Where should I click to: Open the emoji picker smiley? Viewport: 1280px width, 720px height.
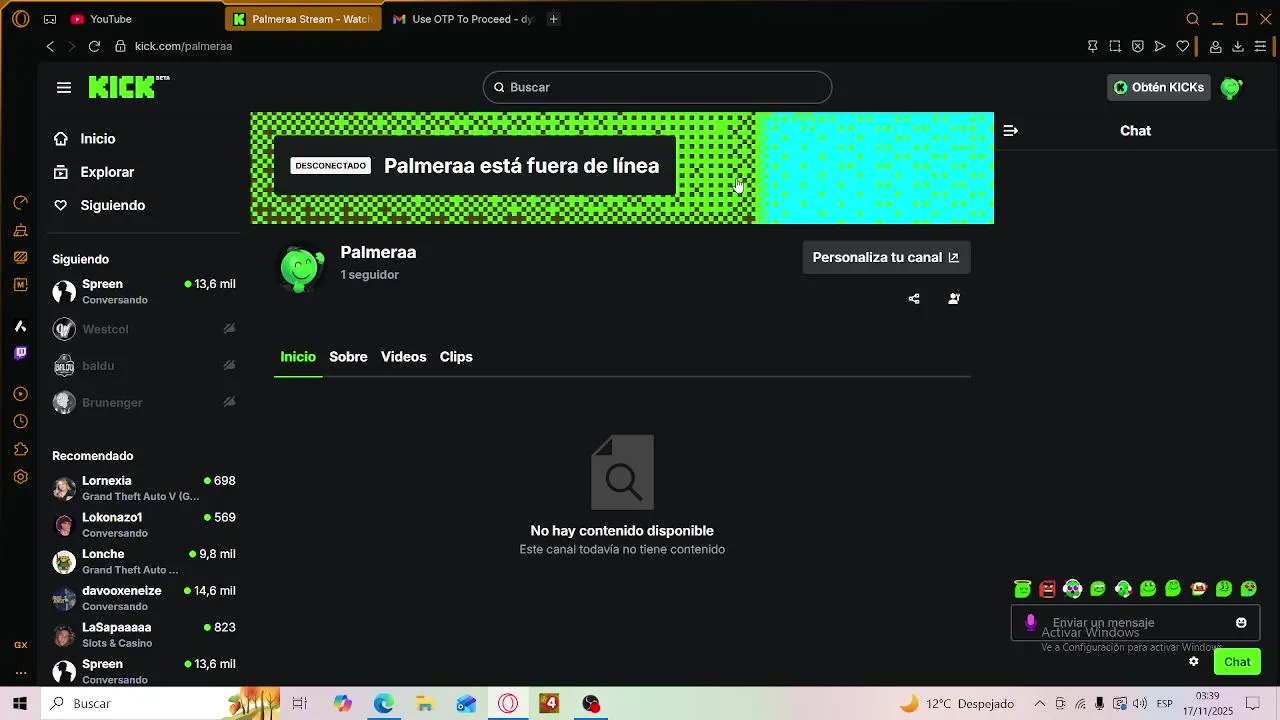click(x=1241, y=622)
